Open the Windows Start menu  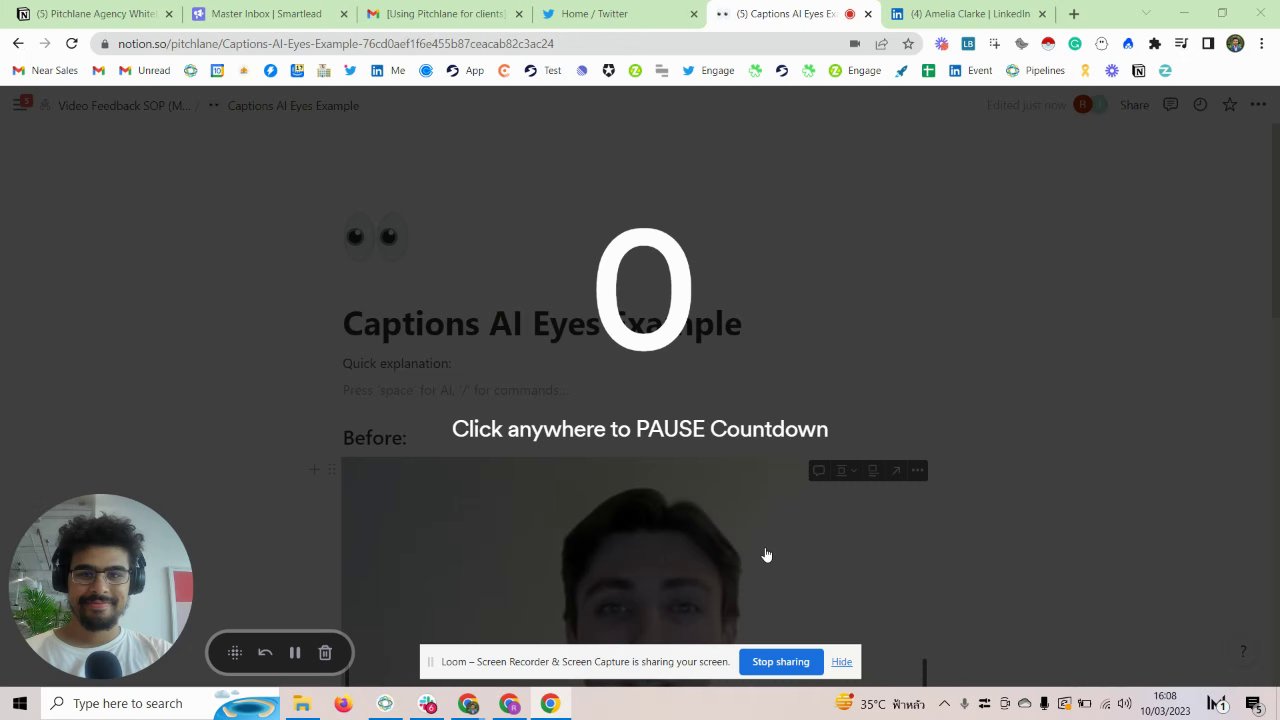[20, 704]
